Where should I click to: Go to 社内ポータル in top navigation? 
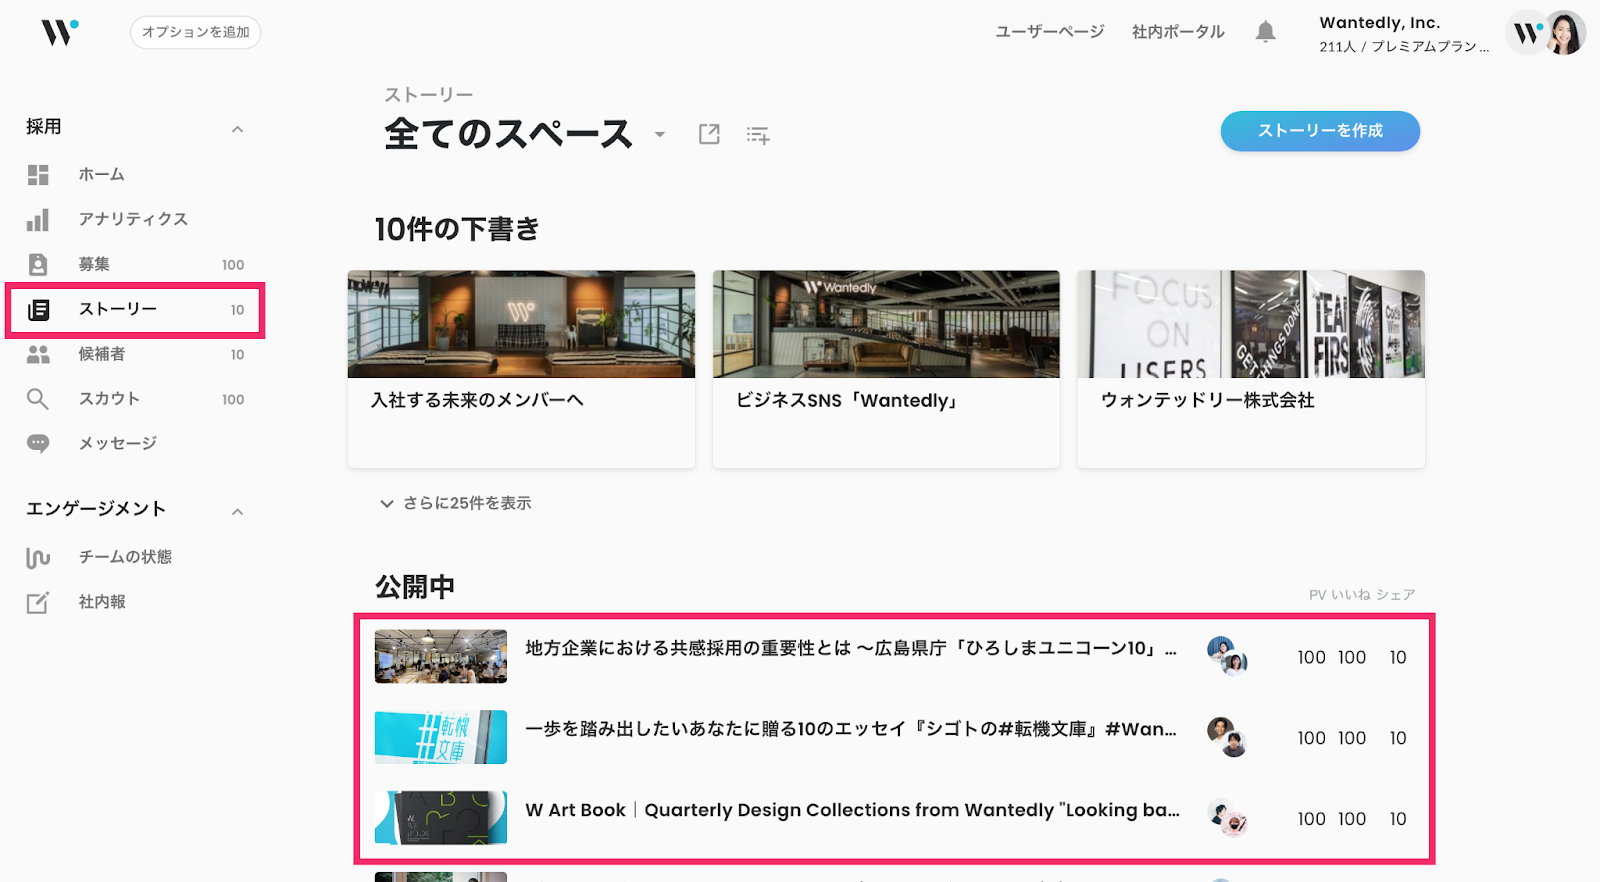point(1177,32)
